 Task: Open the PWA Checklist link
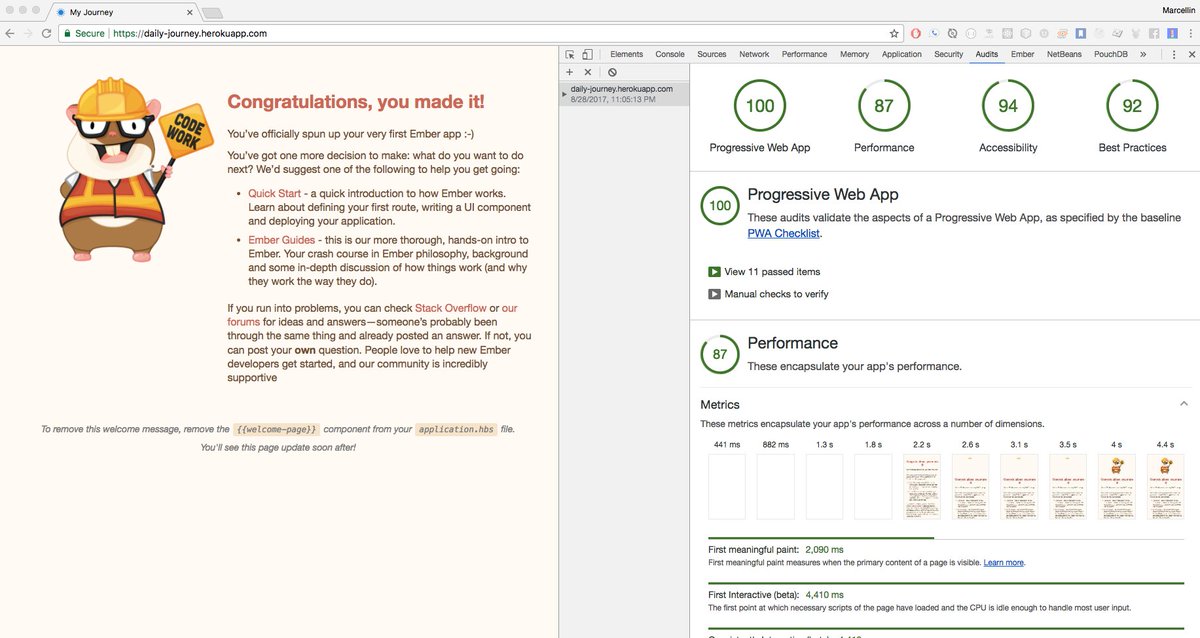tap(784, 233)
